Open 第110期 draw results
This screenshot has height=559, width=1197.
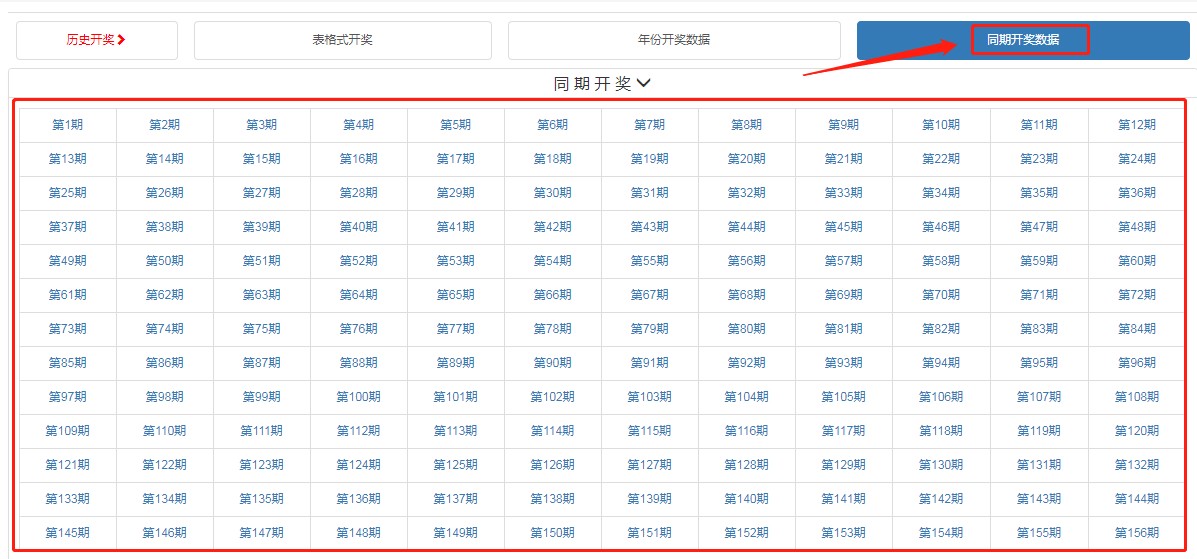pyautogui.click(x=165, y=431)
